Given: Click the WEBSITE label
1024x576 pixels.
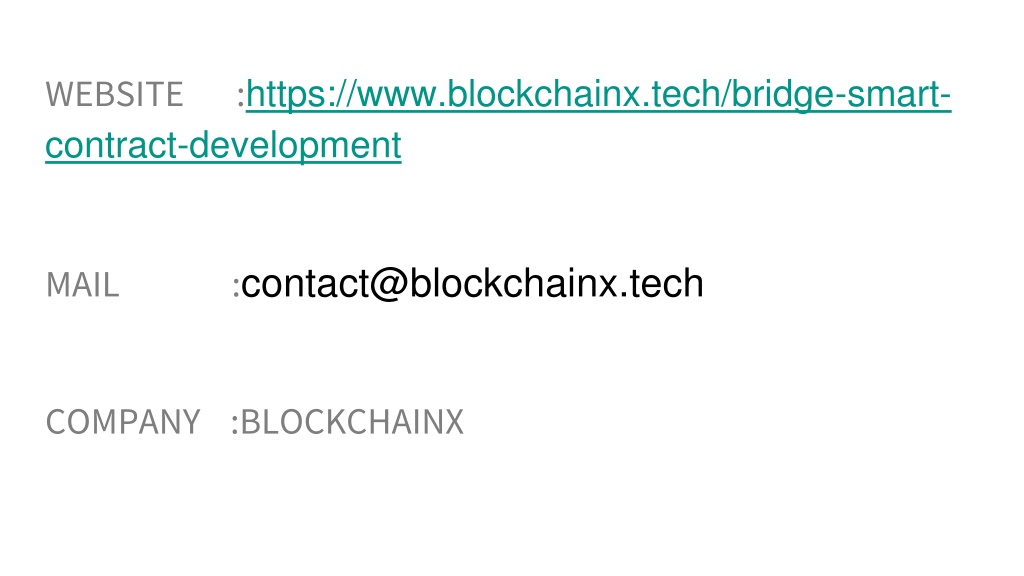Looking at the screenshot, I should point(114,95).
